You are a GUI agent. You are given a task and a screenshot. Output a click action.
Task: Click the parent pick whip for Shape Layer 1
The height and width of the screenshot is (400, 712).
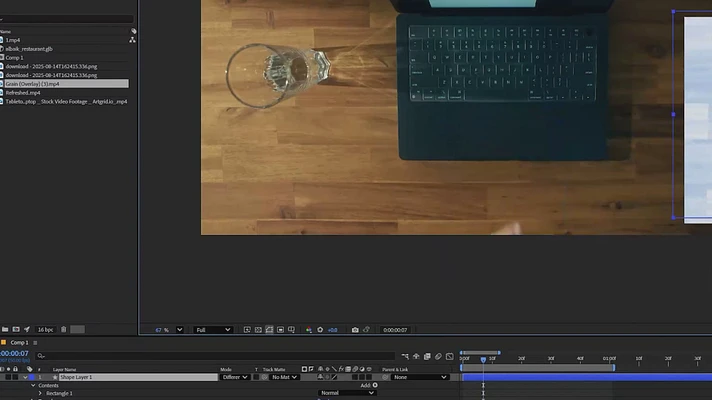tap(385, 377)
